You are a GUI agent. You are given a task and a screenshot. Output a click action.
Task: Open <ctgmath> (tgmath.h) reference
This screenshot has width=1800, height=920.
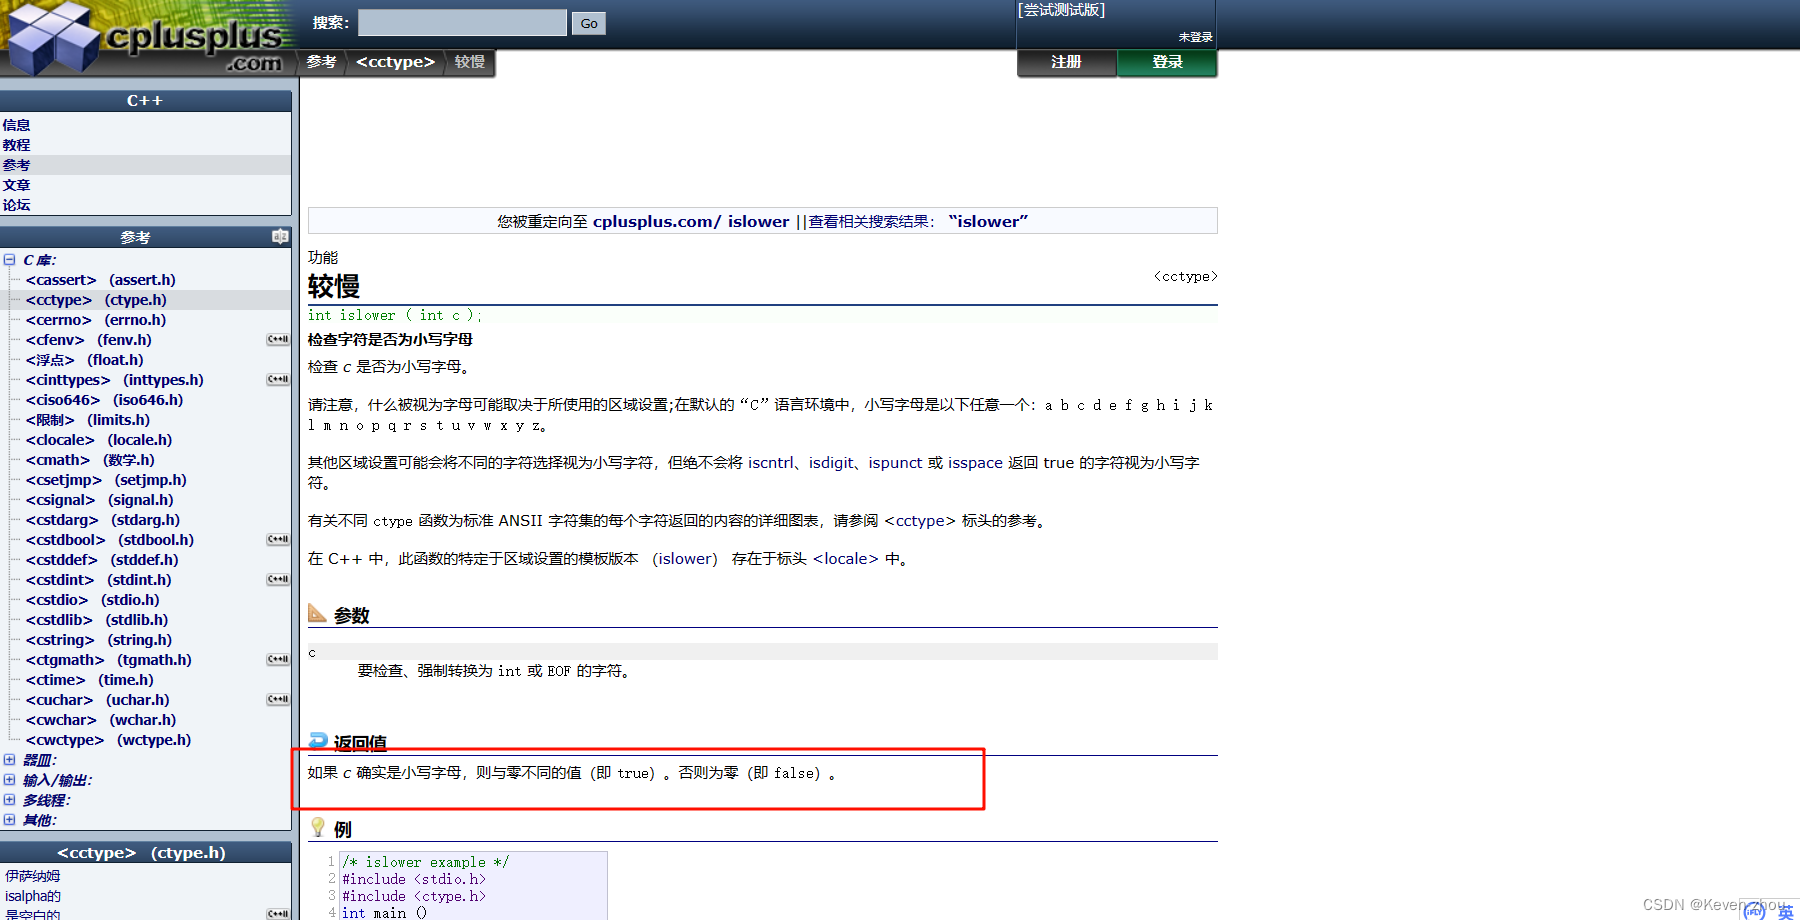(109, 660)
